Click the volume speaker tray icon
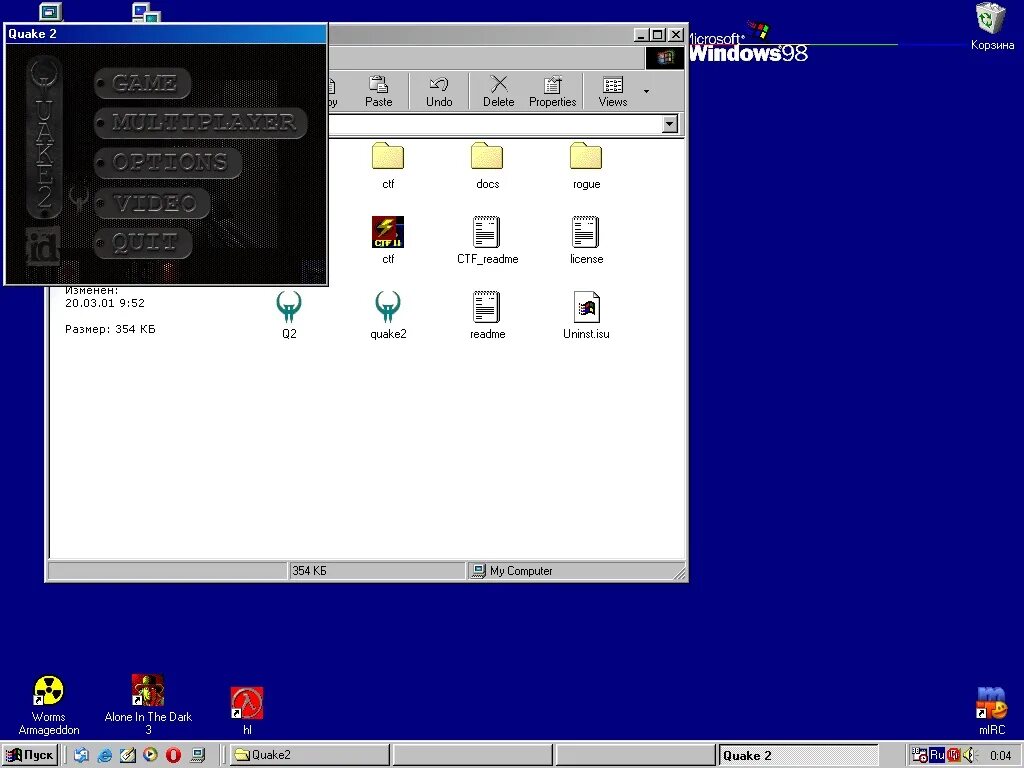 click(x=968, y=756)
